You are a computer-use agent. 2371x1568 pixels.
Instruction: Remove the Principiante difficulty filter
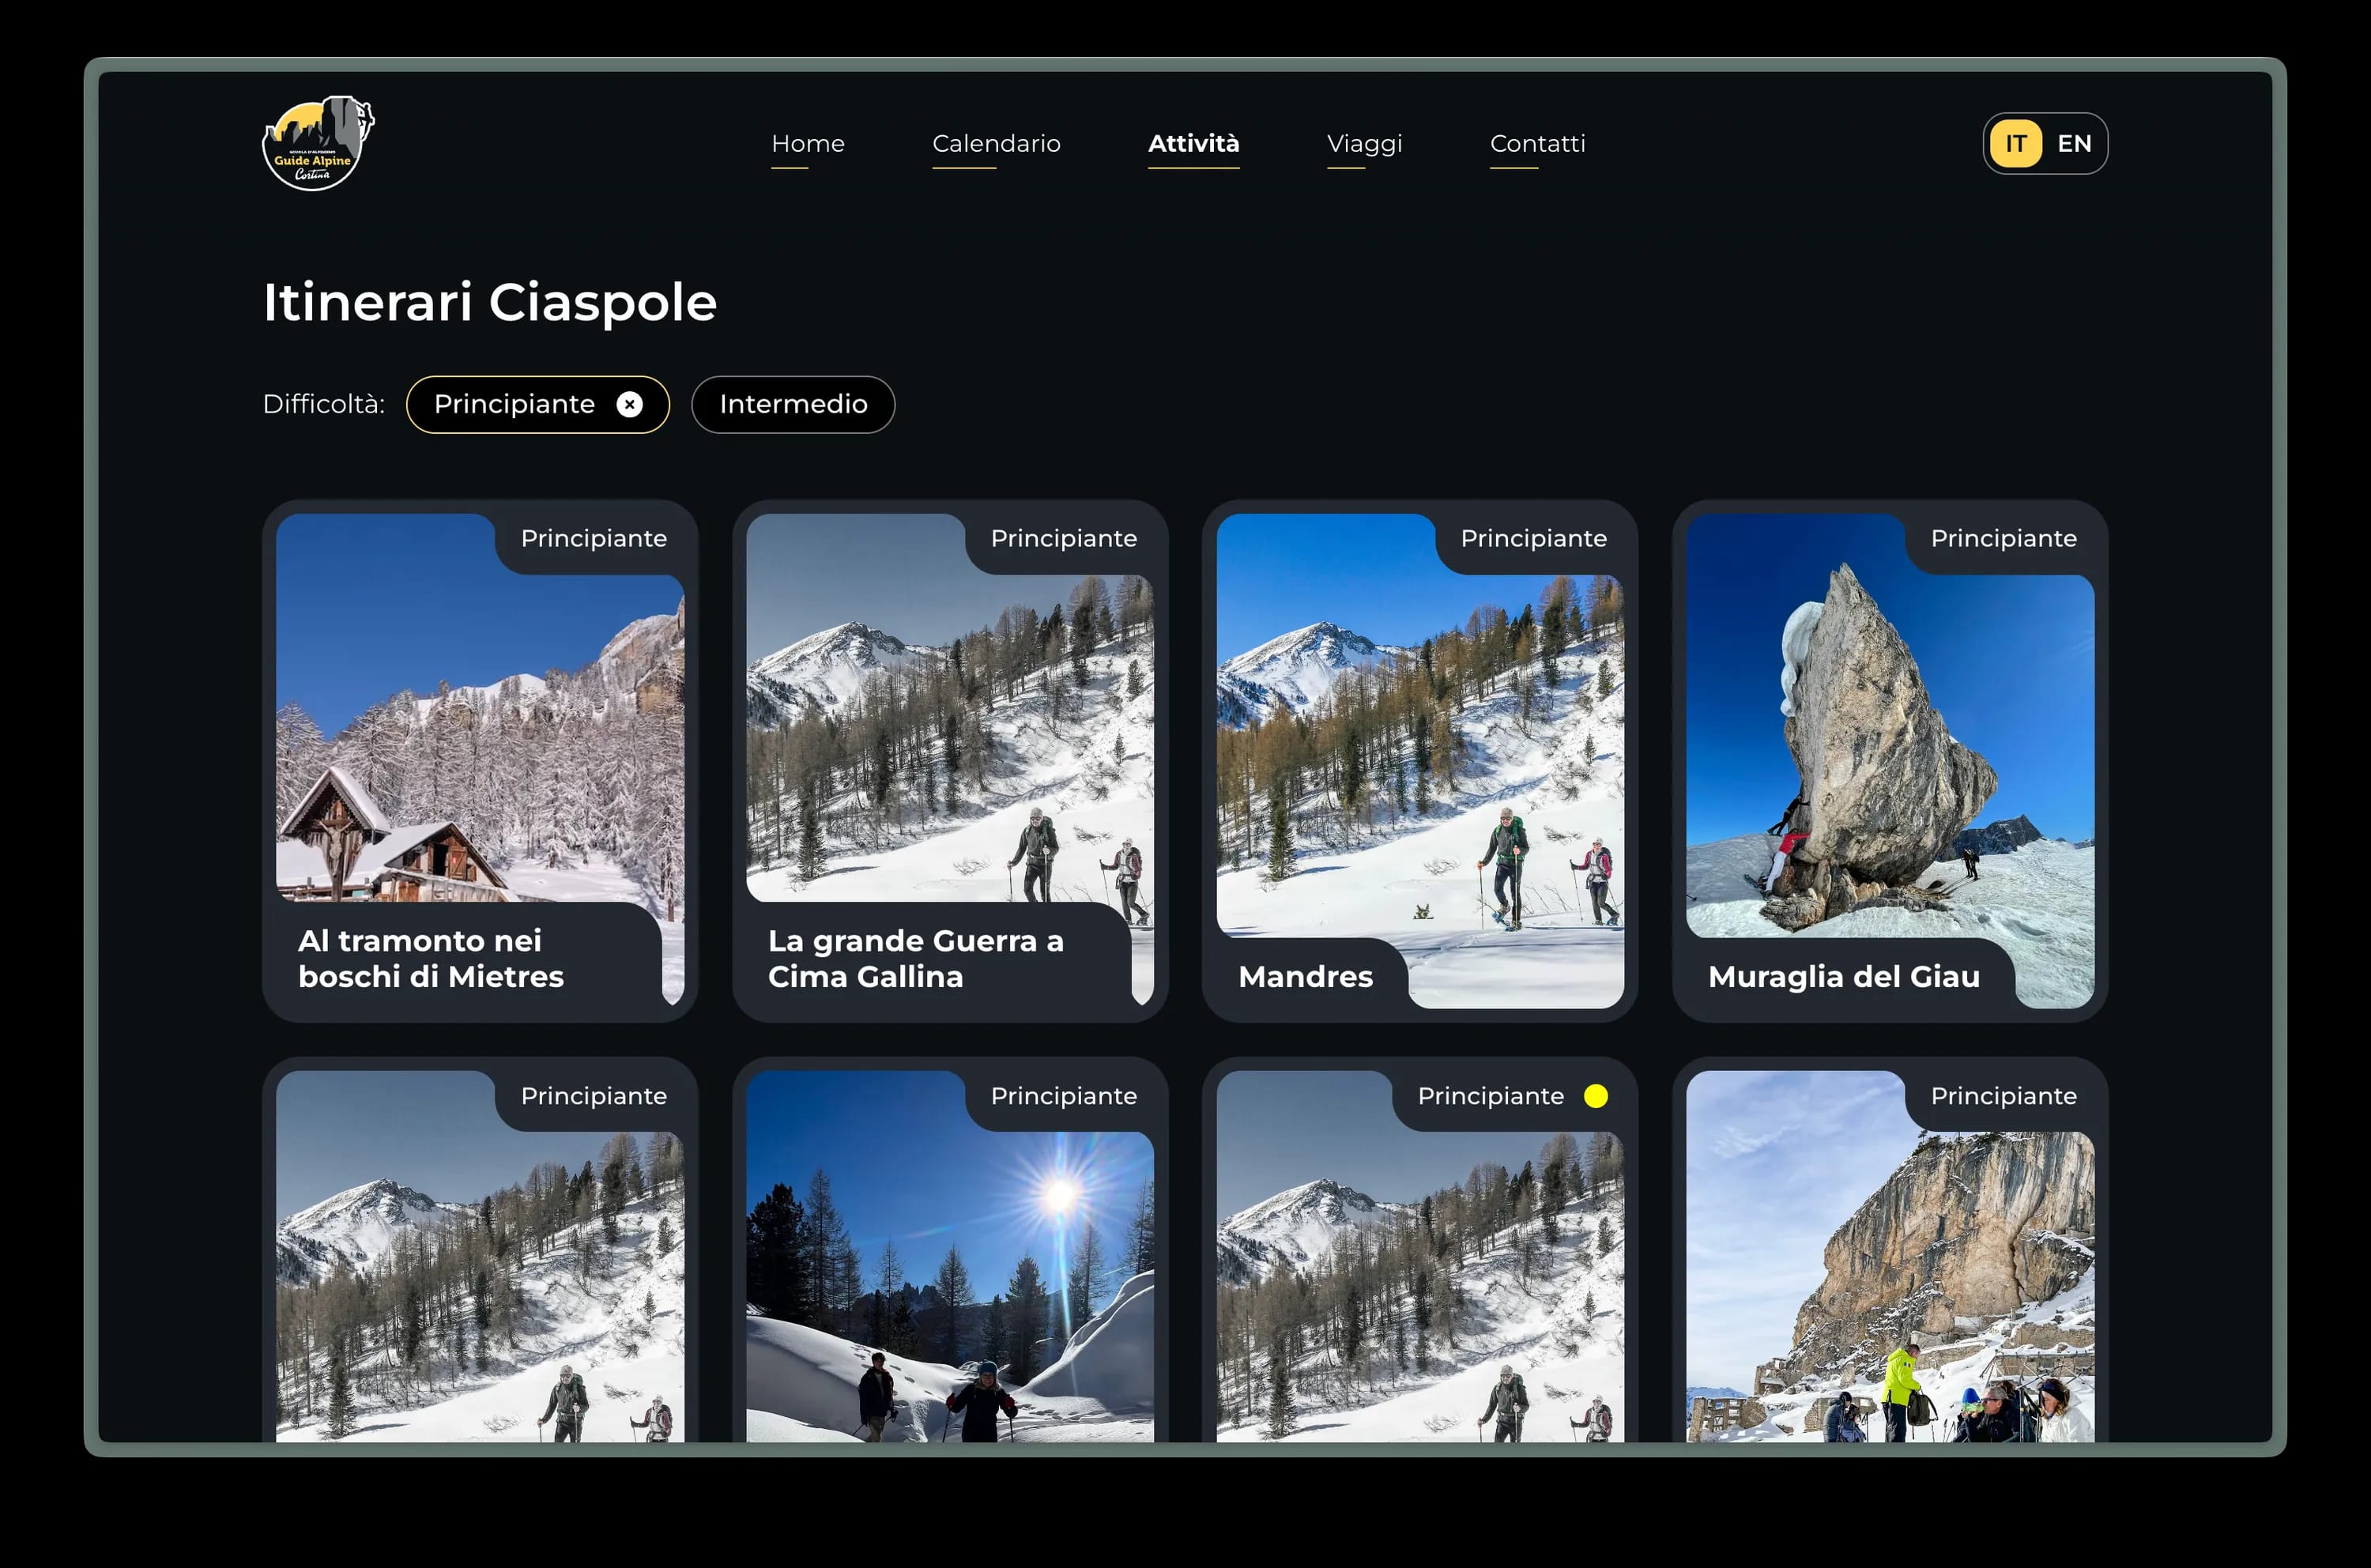(x=629, y=404)
